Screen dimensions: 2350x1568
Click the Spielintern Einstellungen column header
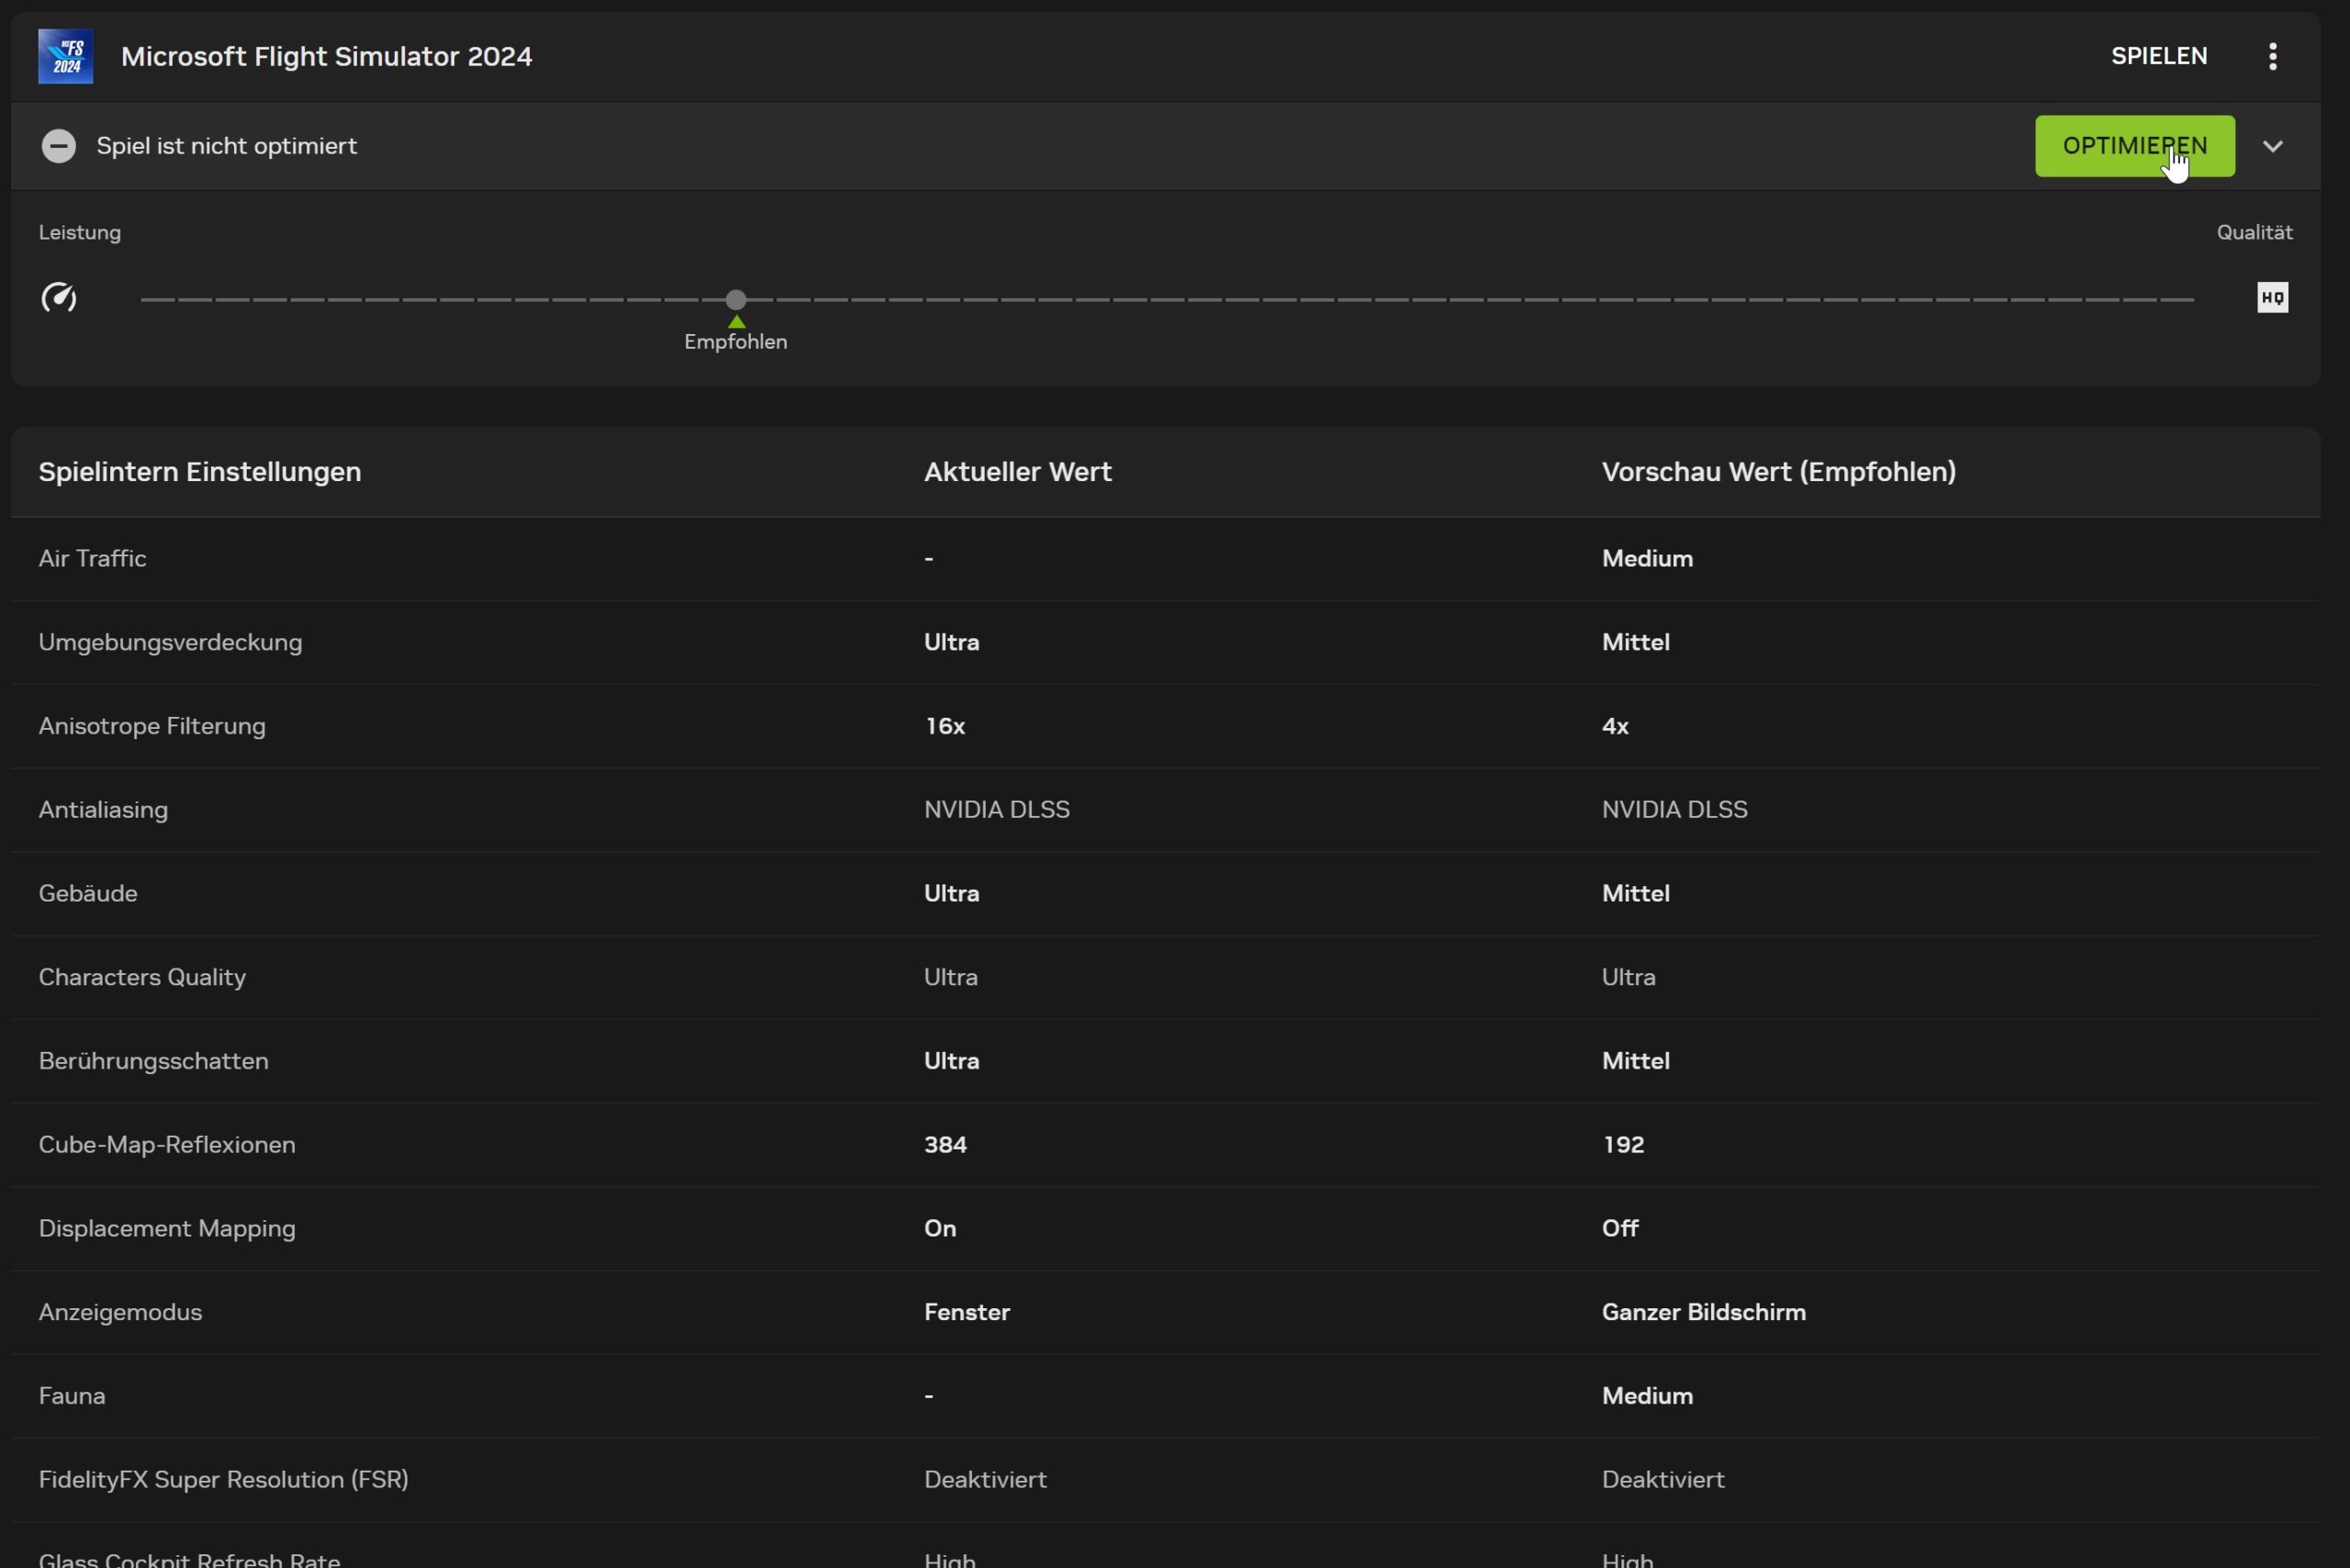200,472
